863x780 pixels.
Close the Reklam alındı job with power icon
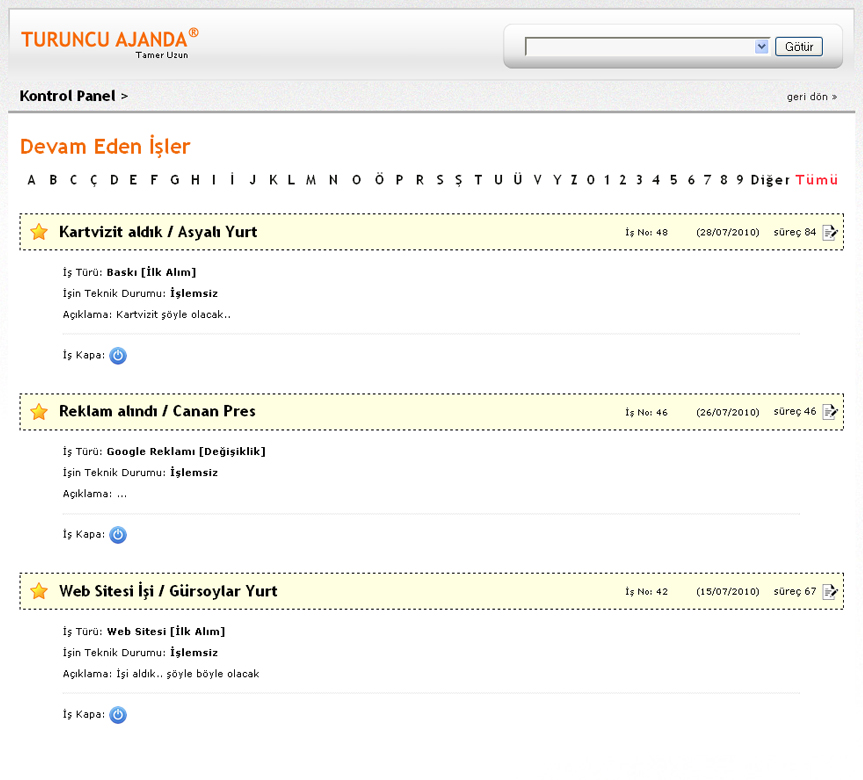[x=118, y=535]
